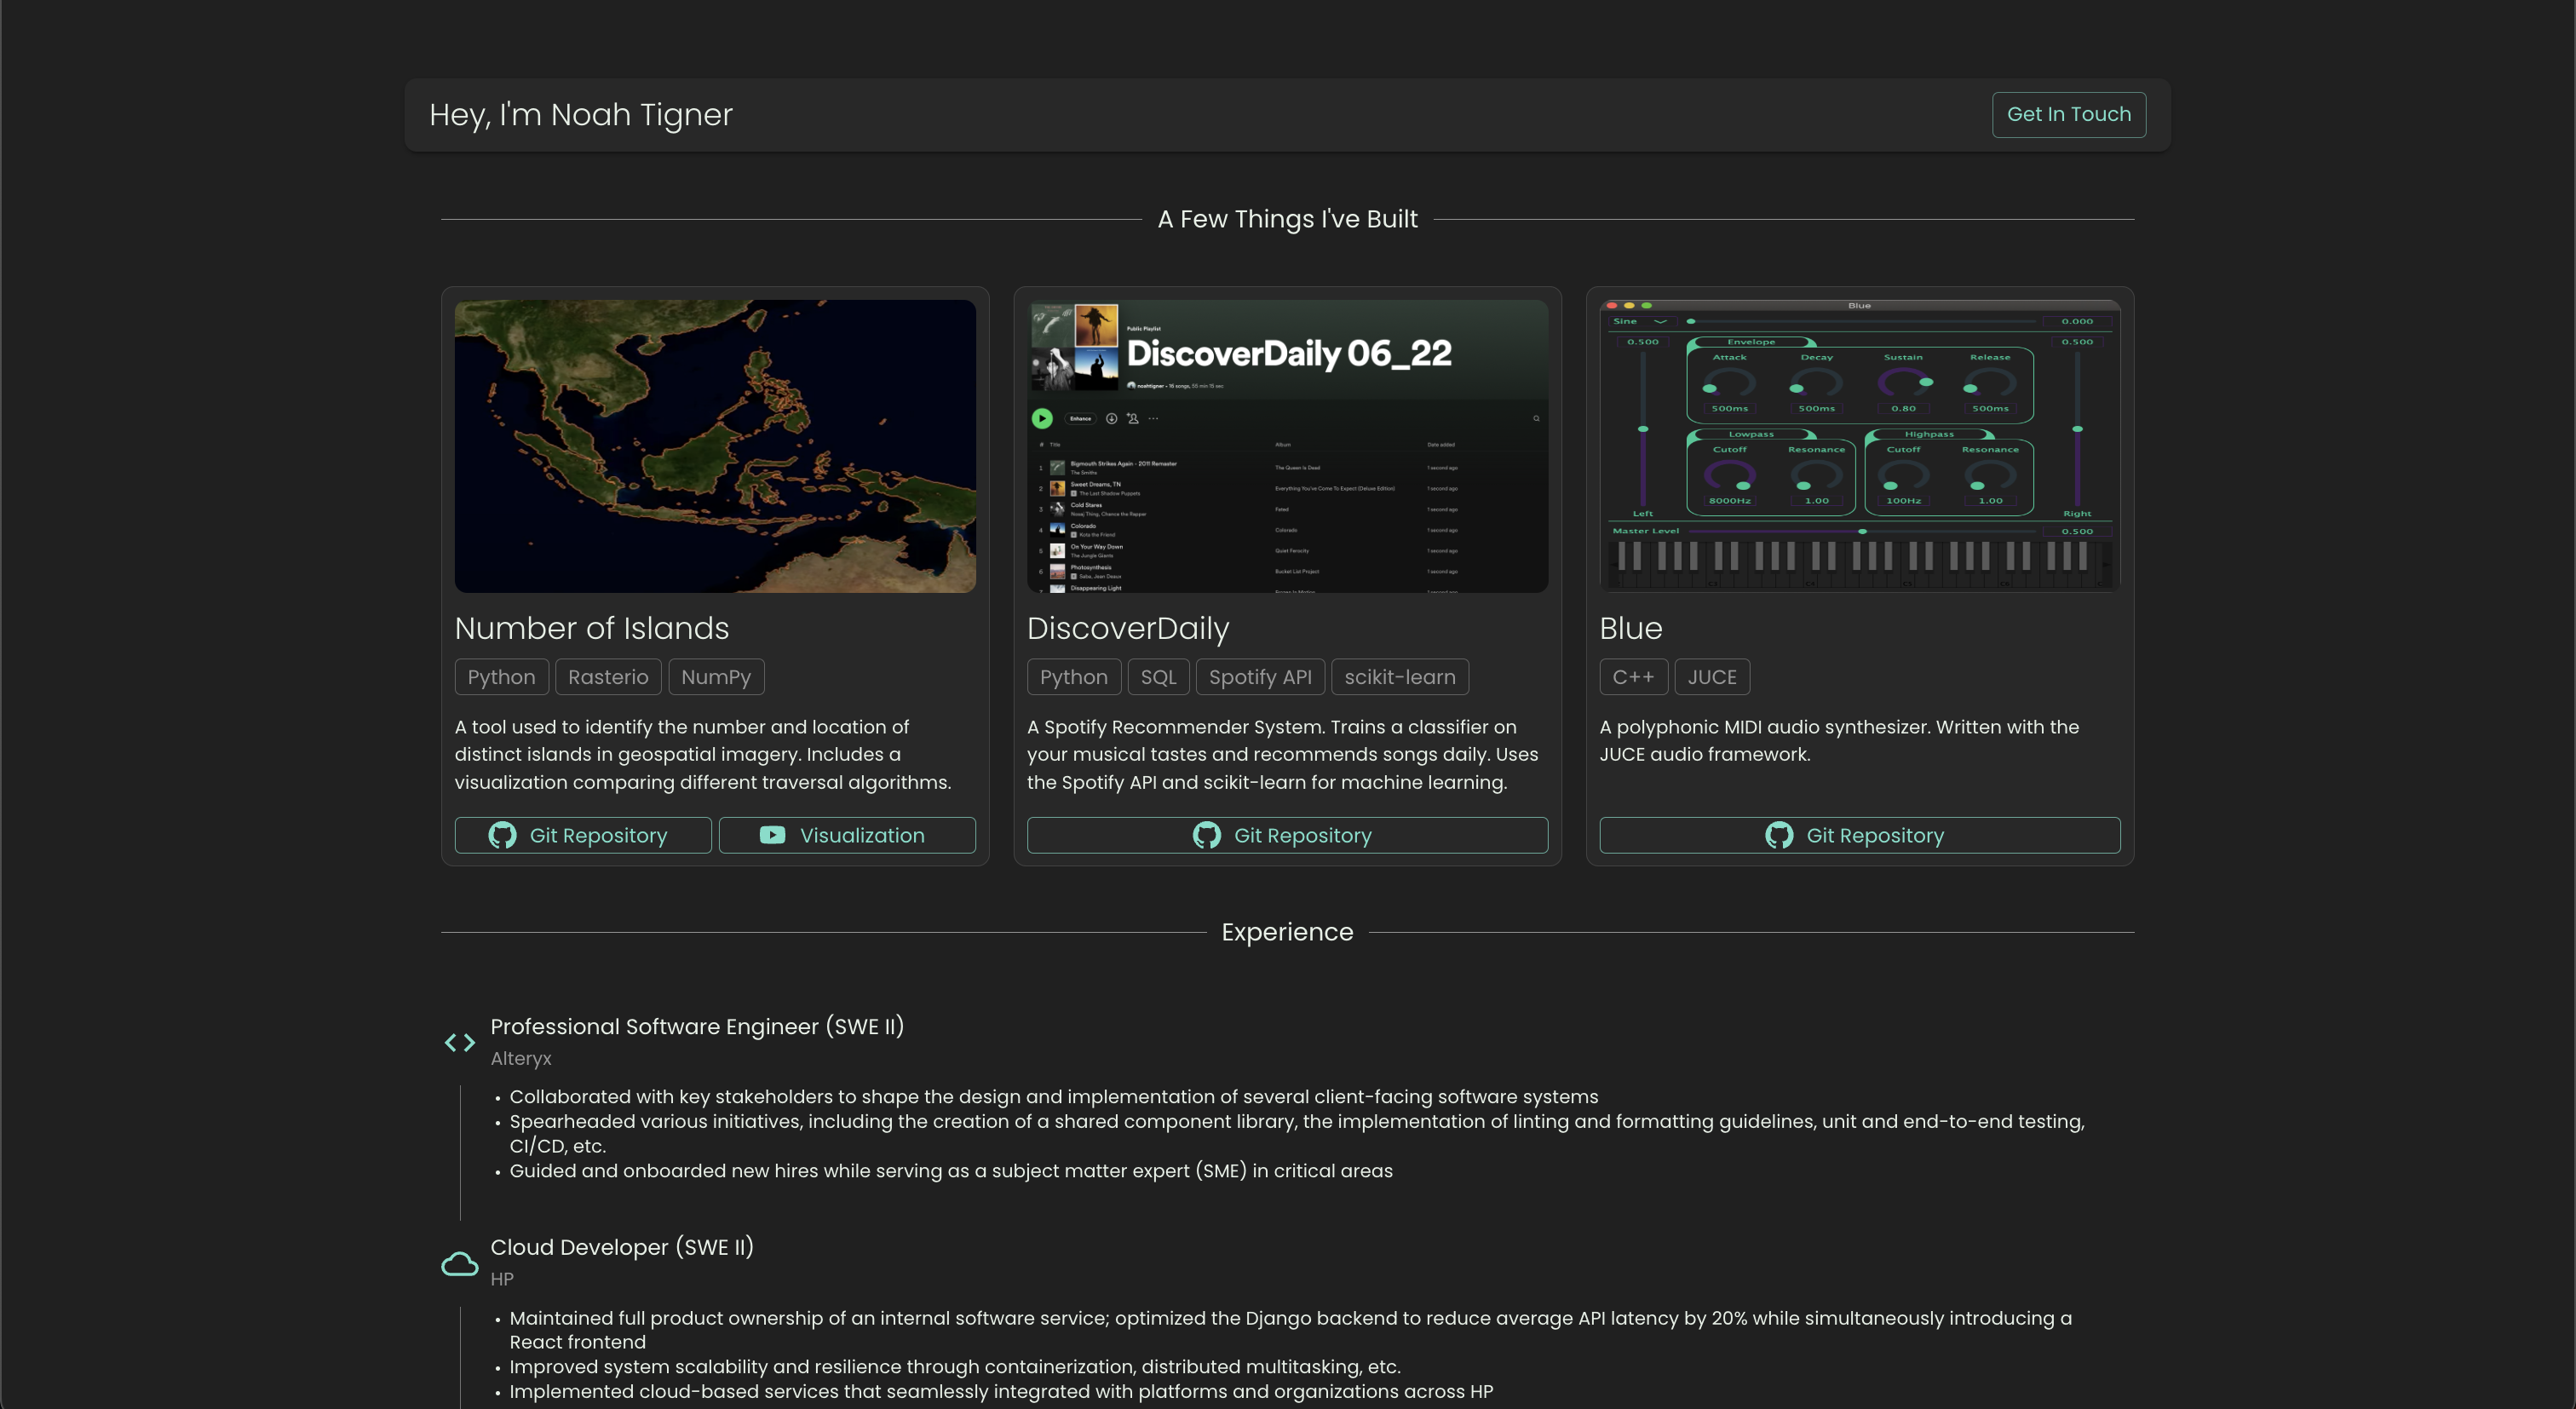
Task: Click the JUCE tag
Action: tap(1712, 677)
